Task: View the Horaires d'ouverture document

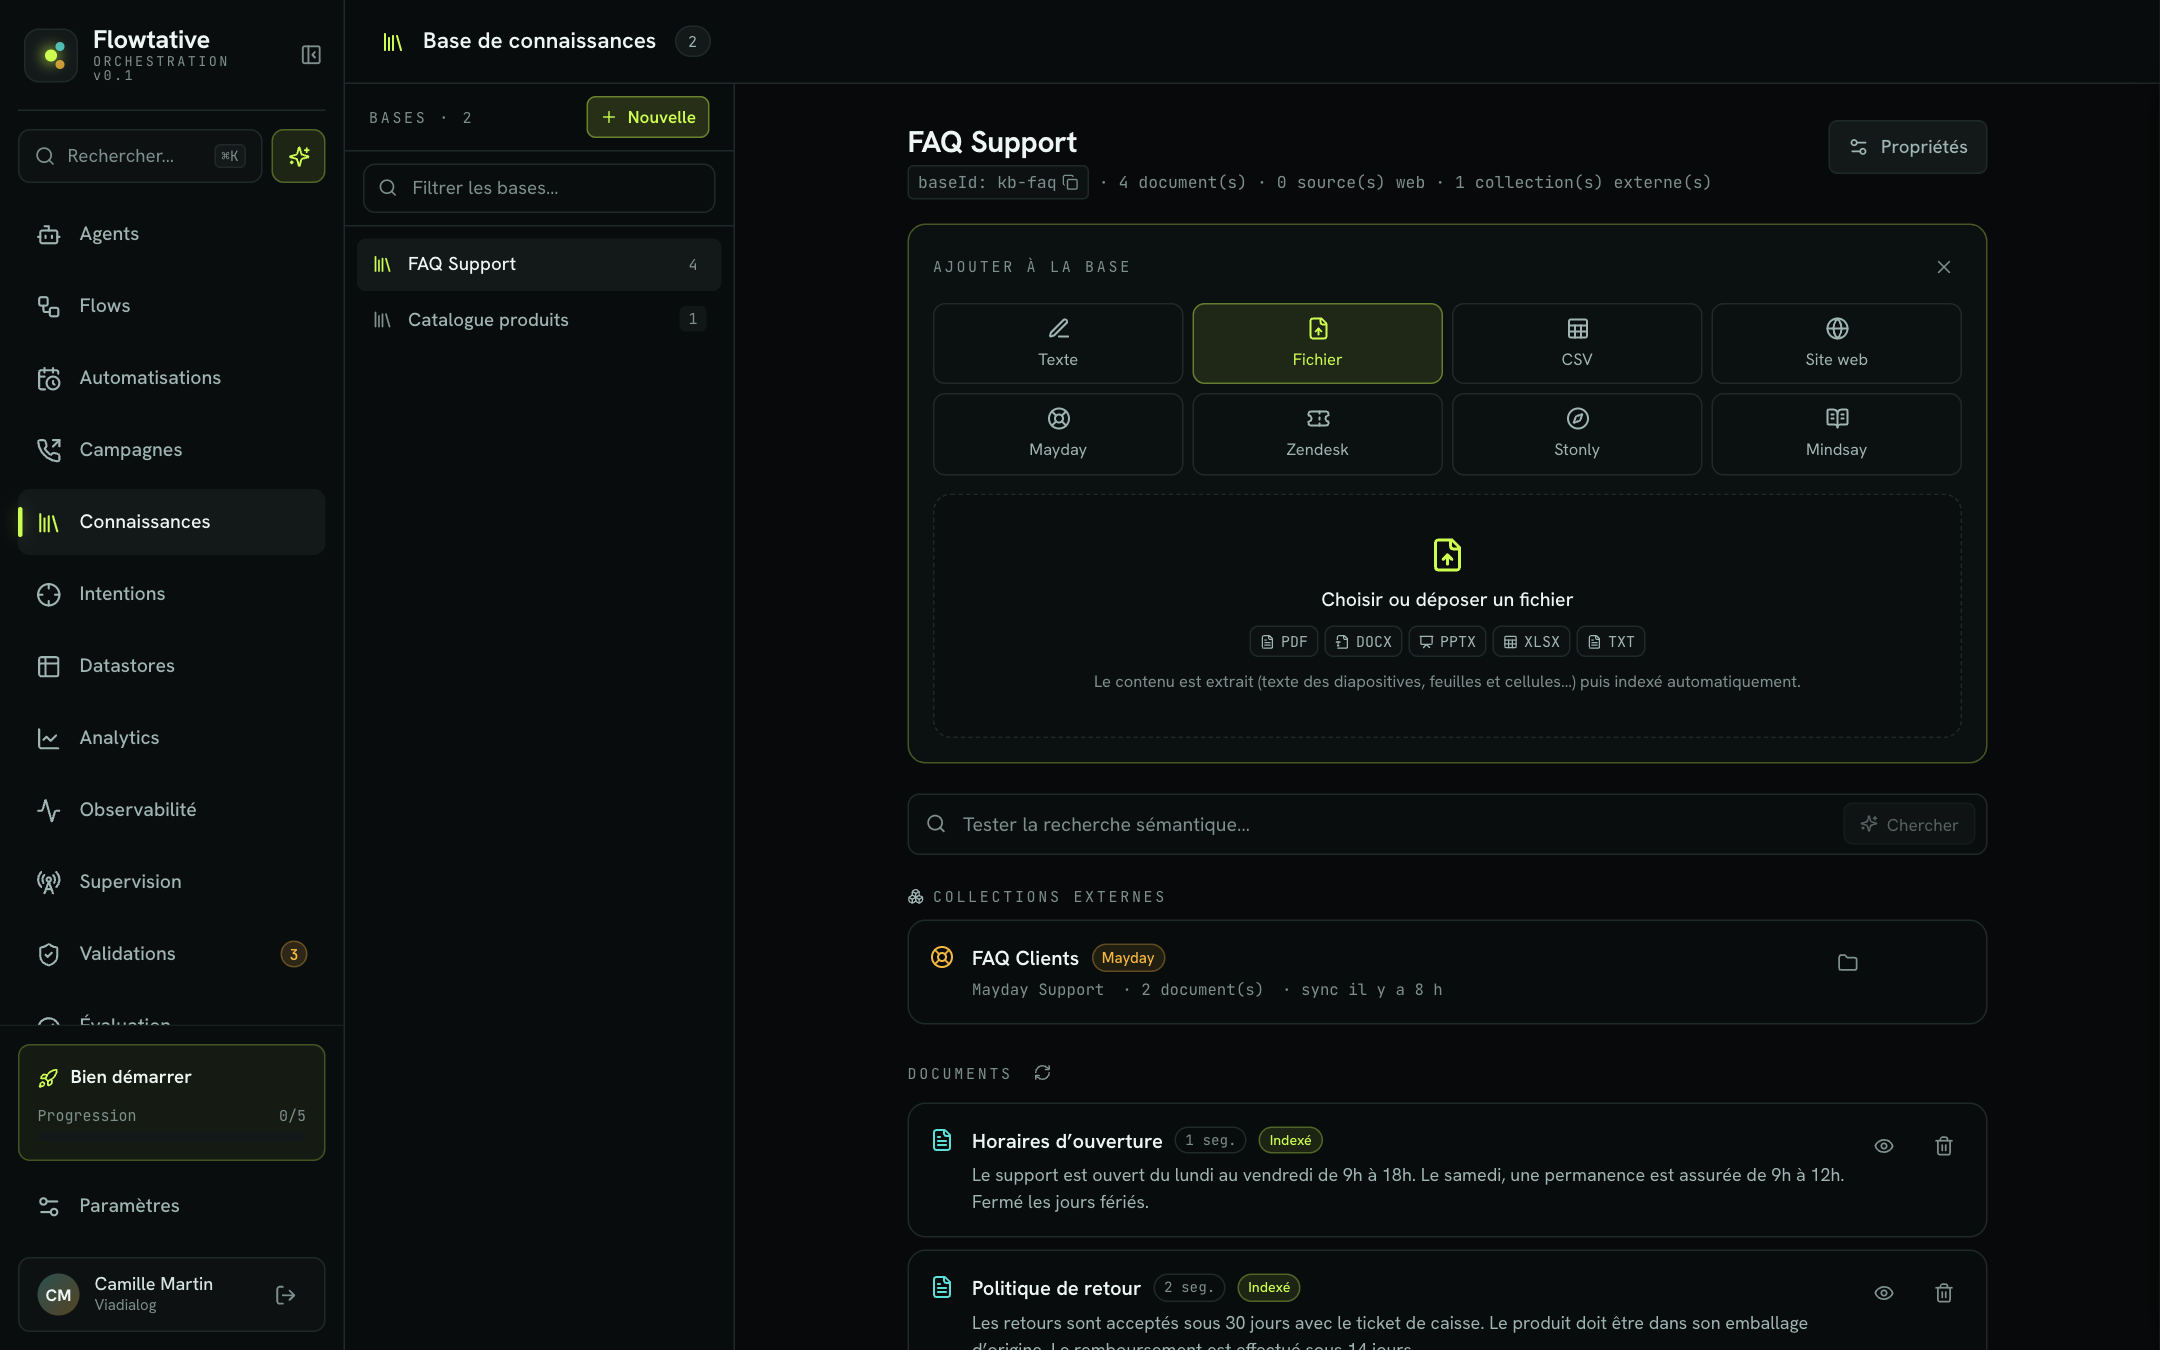Action: pyautogui.click(x=1883, y=1146)
